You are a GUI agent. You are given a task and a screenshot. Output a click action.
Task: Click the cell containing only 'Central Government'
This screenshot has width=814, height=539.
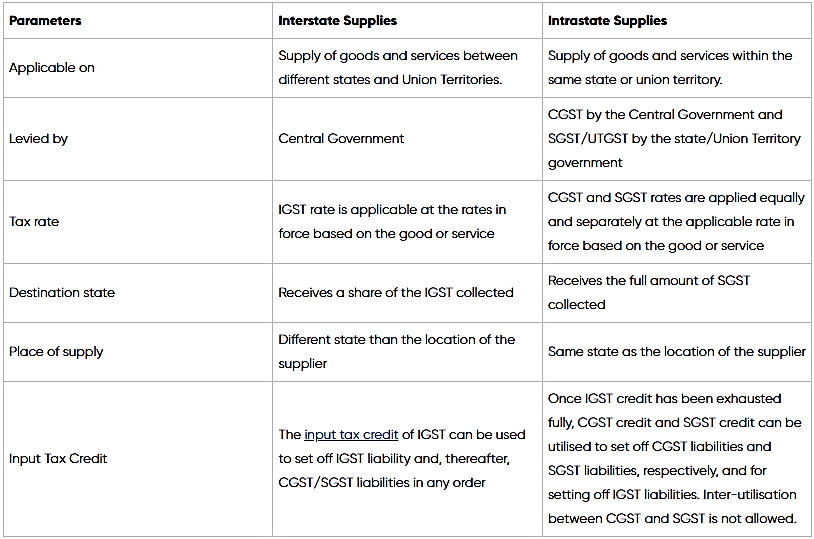click(x=341, y=139)
